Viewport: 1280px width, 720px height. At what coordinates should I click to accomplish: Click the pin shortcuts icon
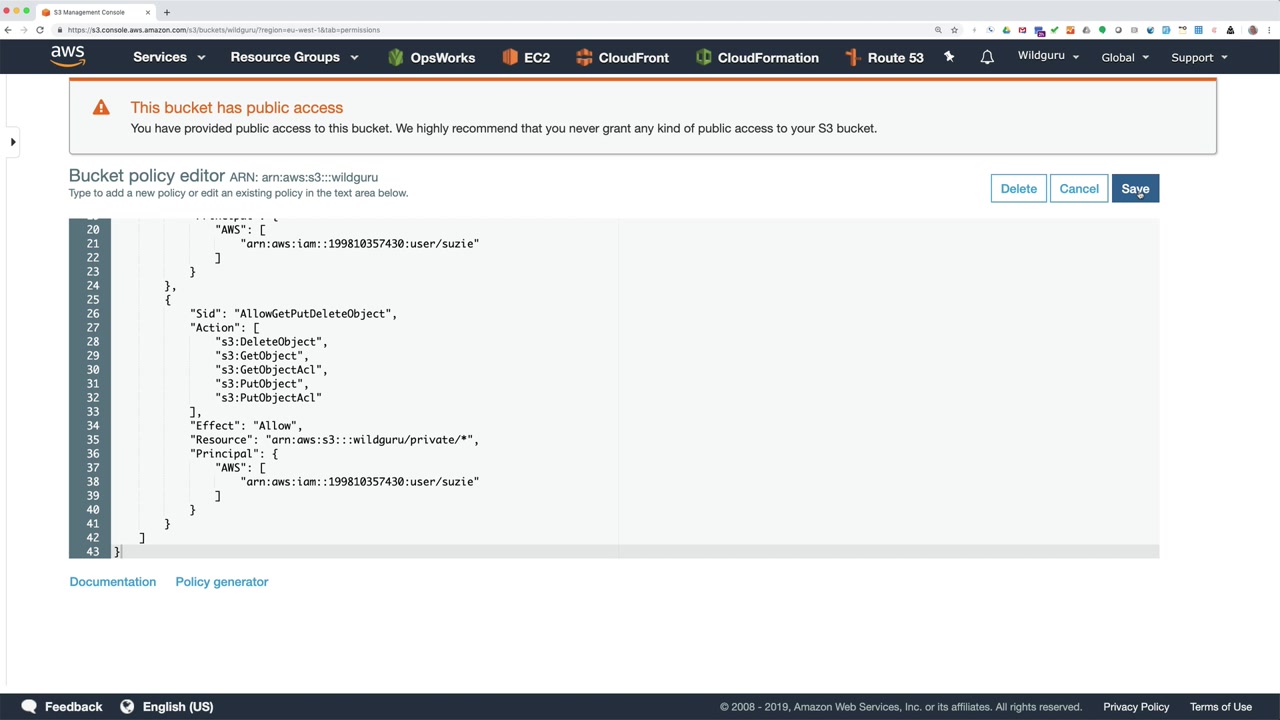949,57
